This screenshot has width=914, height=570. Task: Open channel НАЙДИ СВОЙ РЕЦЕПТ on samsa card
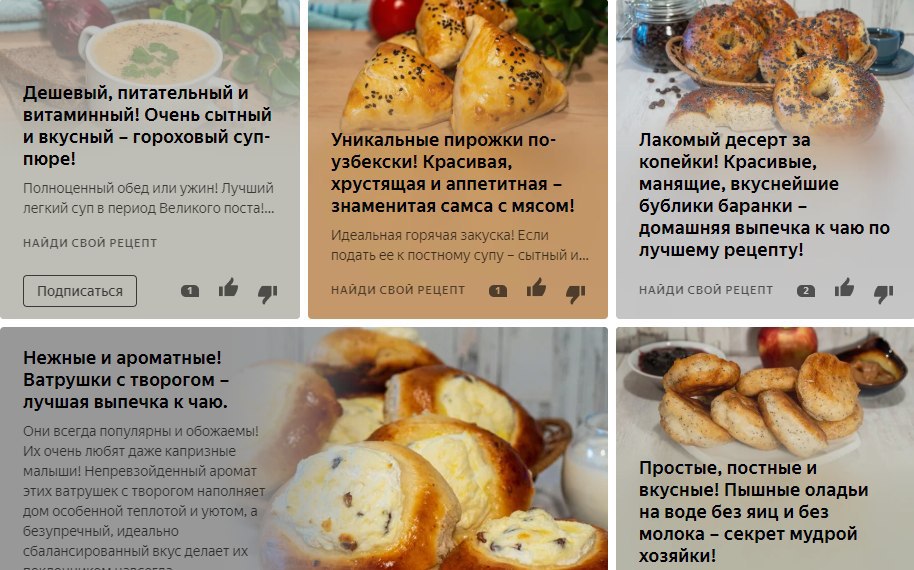398,290
